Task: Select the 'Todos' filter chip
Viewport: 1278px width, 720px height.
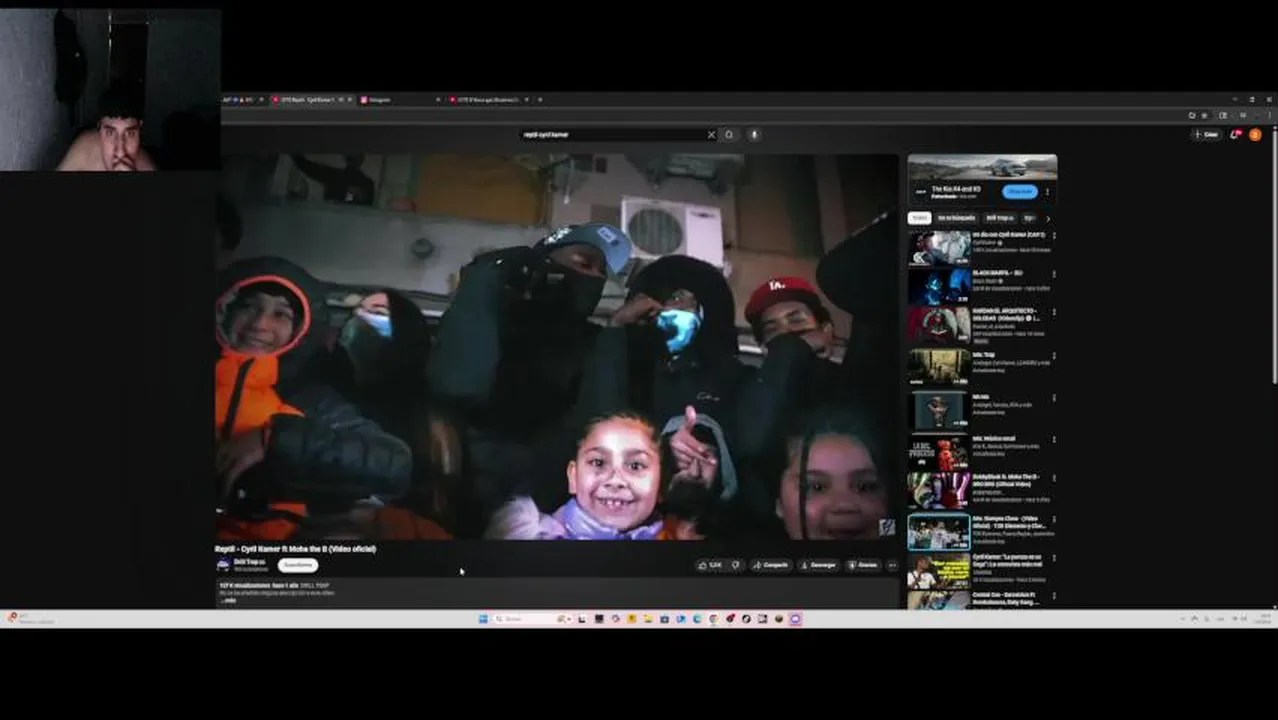Action: 919,218
